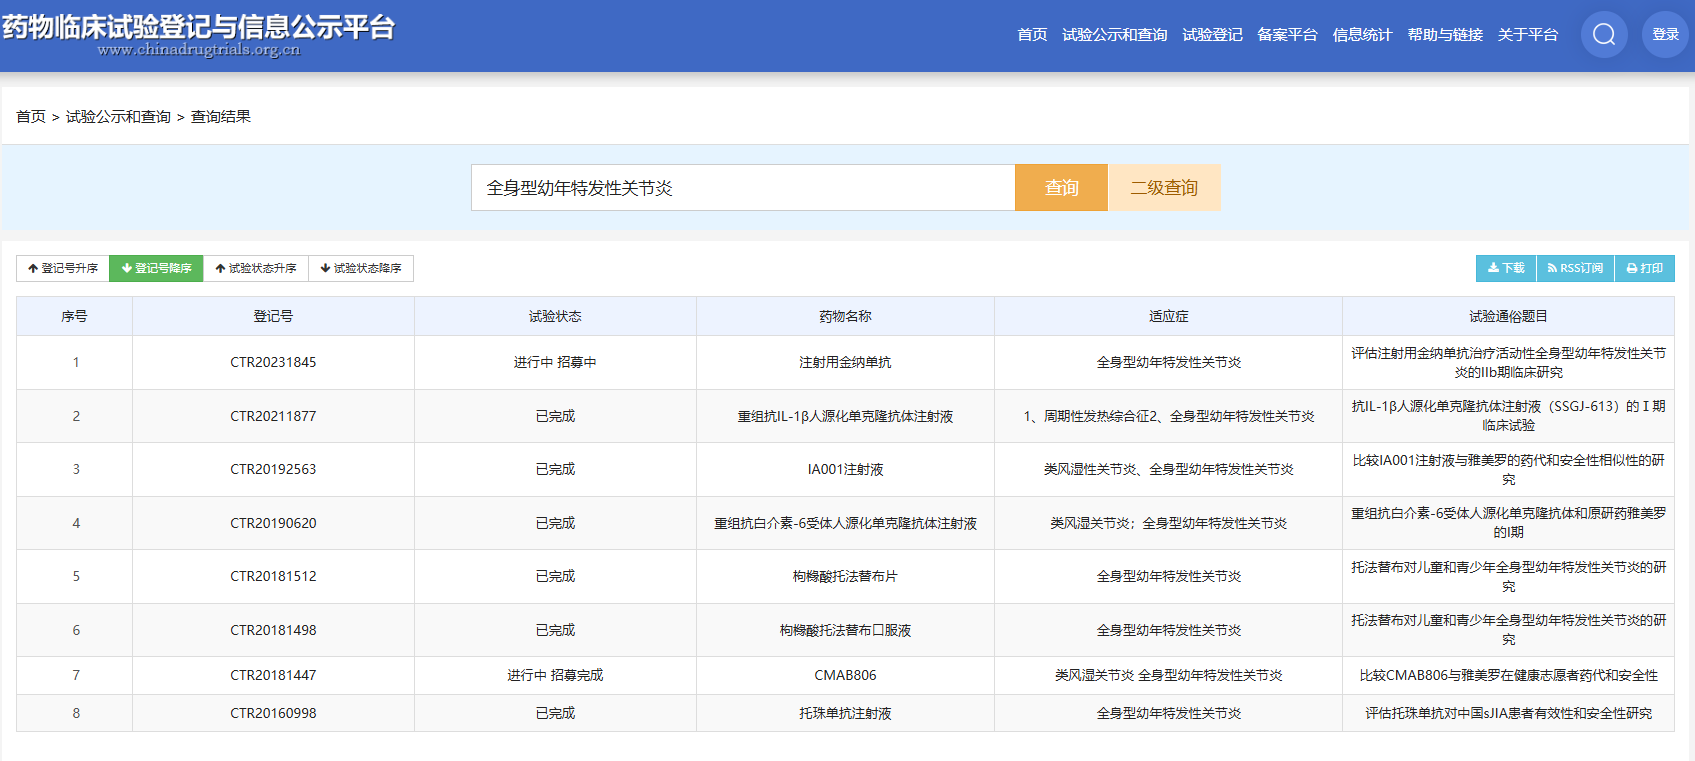Click the 下载 download button

click(1506, 268)
